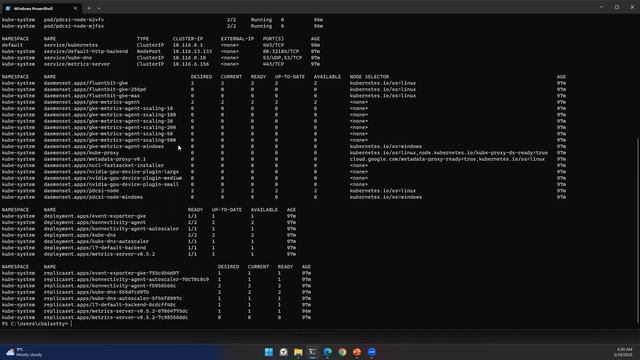This screenshot has width=640, height=360.
Task: Open the weather widget on the taskbar
Action: pyautogui.click(x=24, y=352)
